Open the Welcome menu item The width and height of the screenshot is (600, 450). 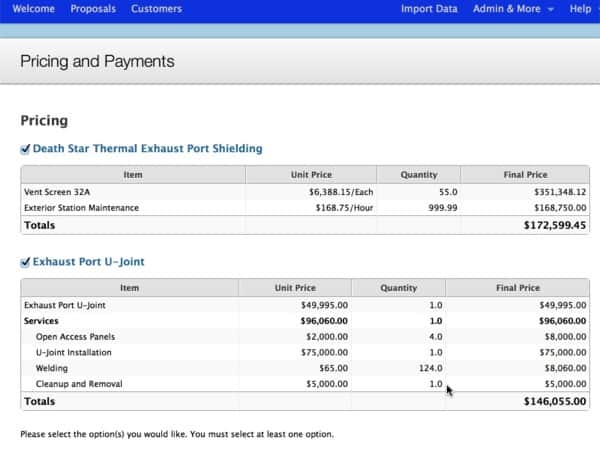[33, 9]
